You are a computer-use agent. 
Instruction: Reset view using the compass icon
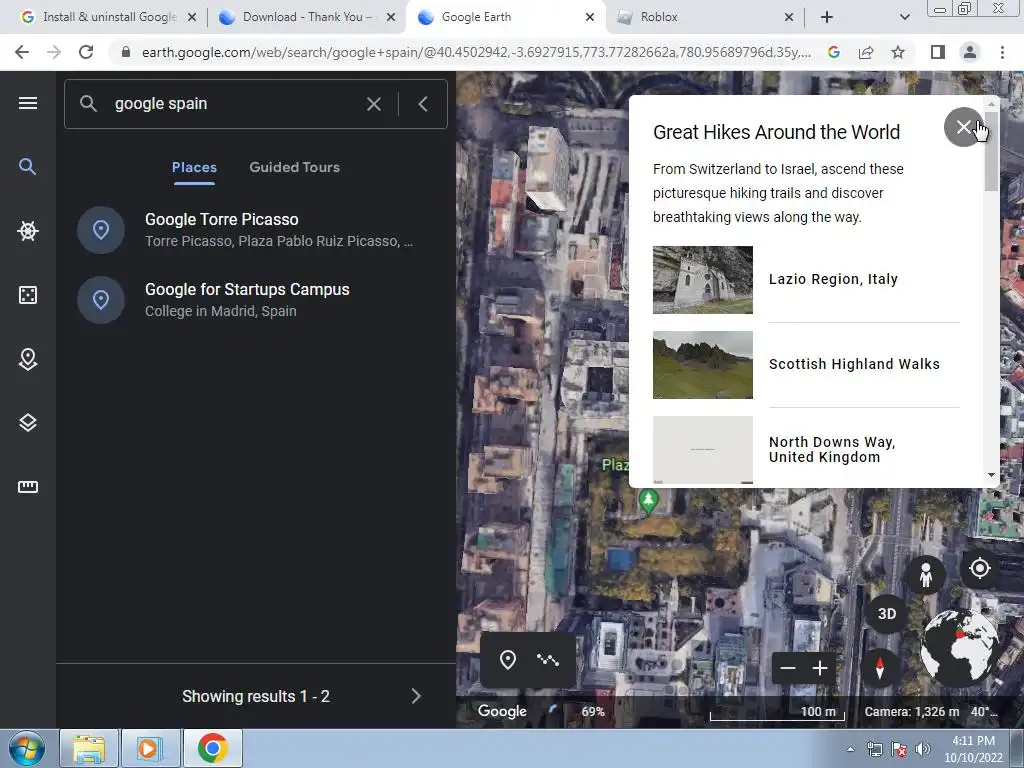880,668
